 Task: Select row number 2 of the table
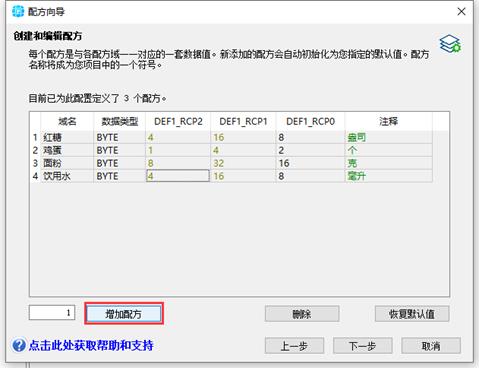(x=35, y=150)
